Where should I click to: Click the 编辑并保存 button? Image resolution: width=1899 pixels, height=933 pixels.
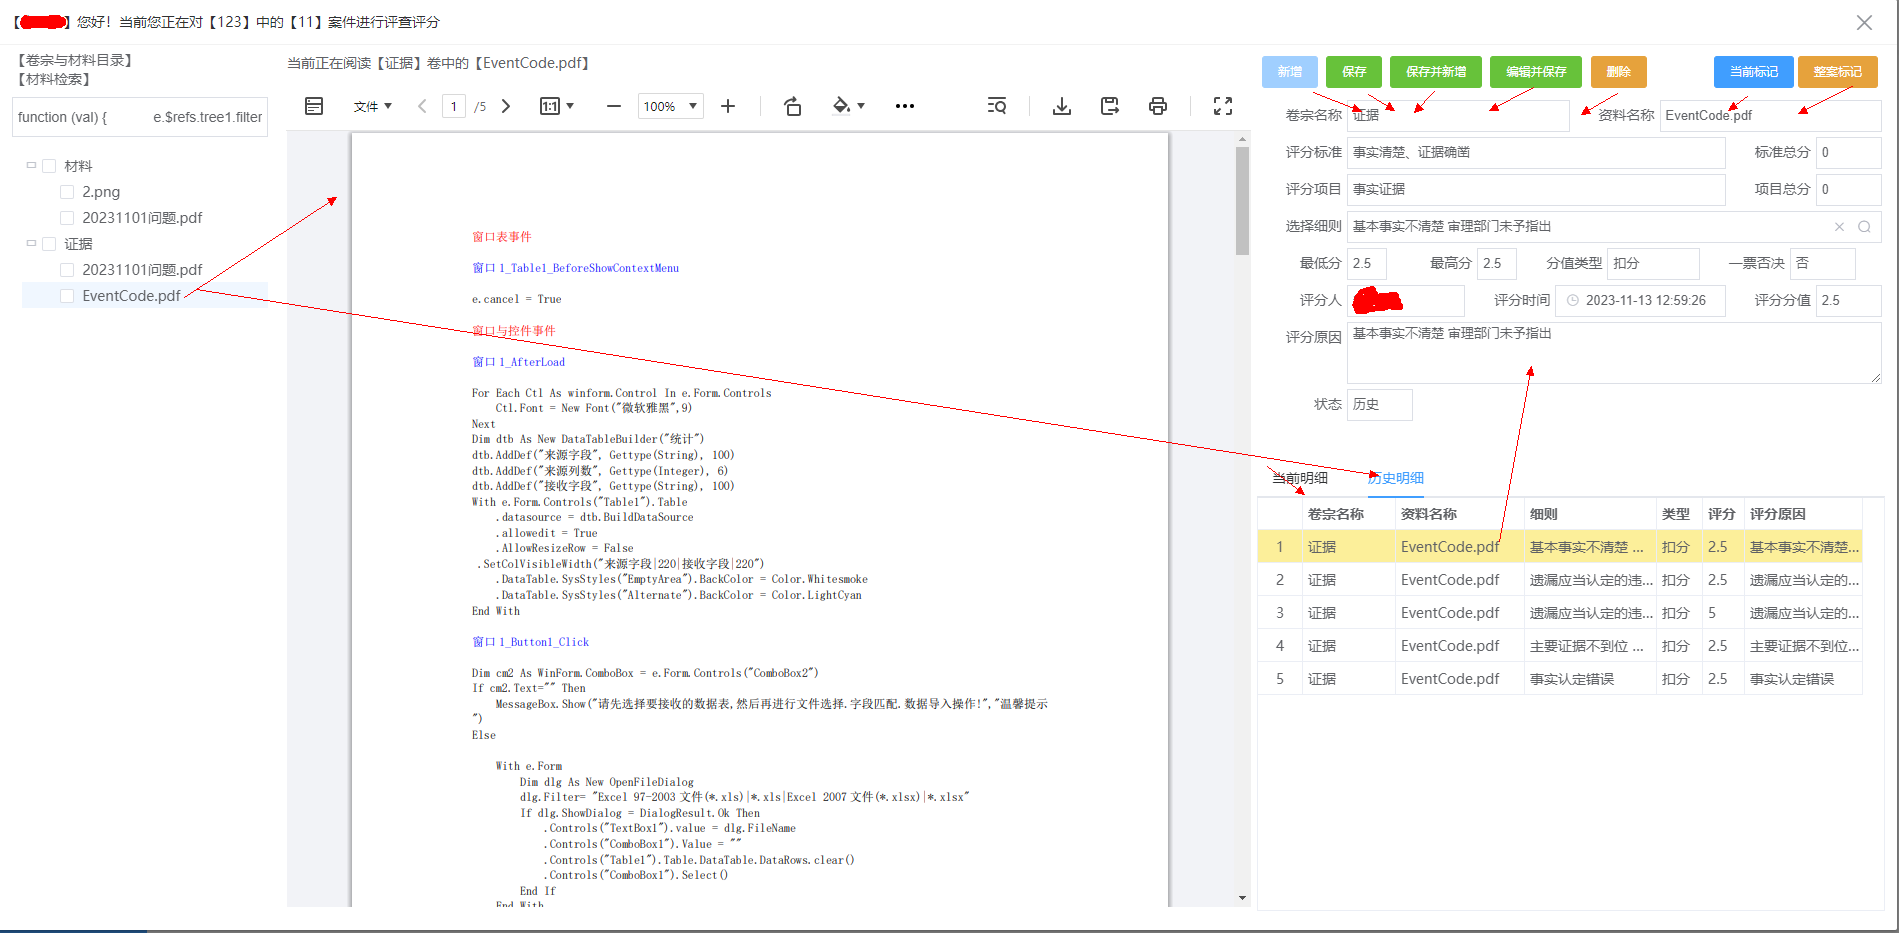click(x=1536, y=72)
